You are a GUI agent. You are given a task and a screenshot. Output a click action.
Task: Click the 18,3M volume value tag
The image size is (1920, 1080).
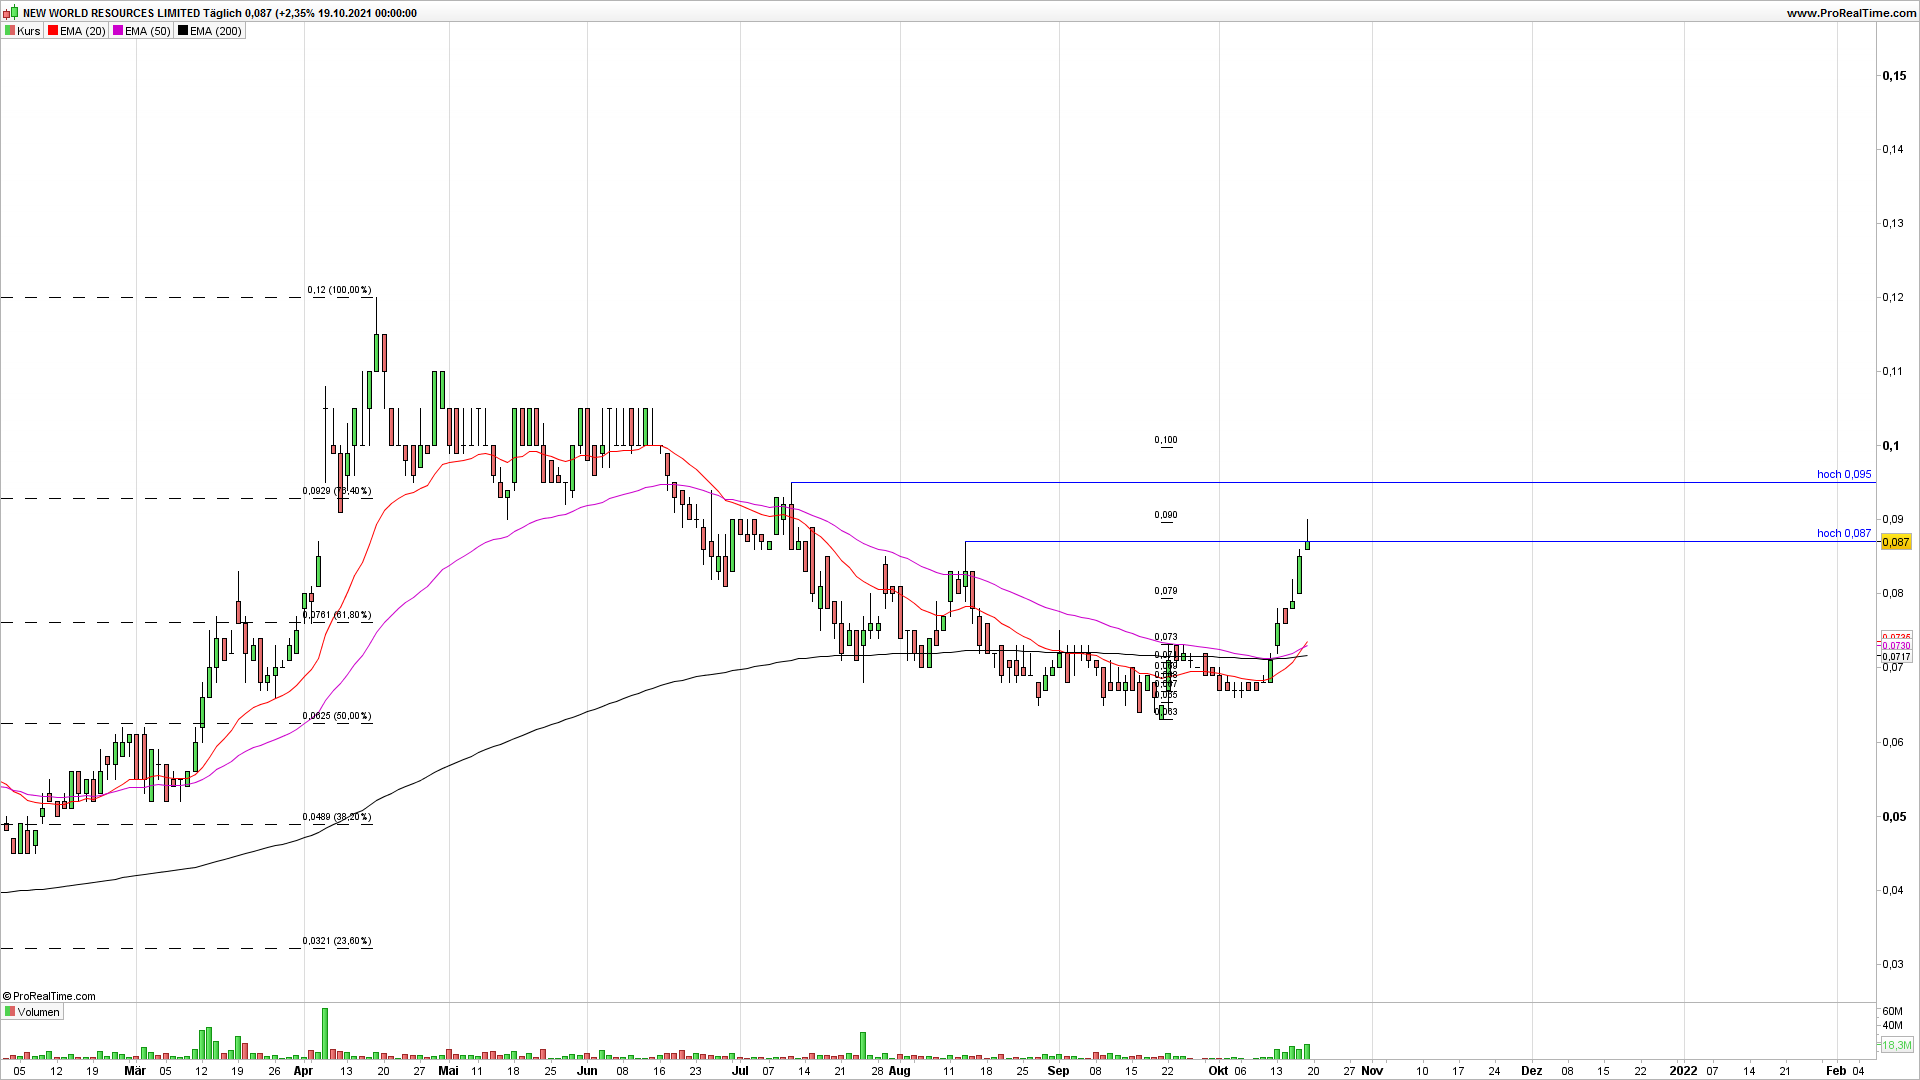tap(1896, 1045)
